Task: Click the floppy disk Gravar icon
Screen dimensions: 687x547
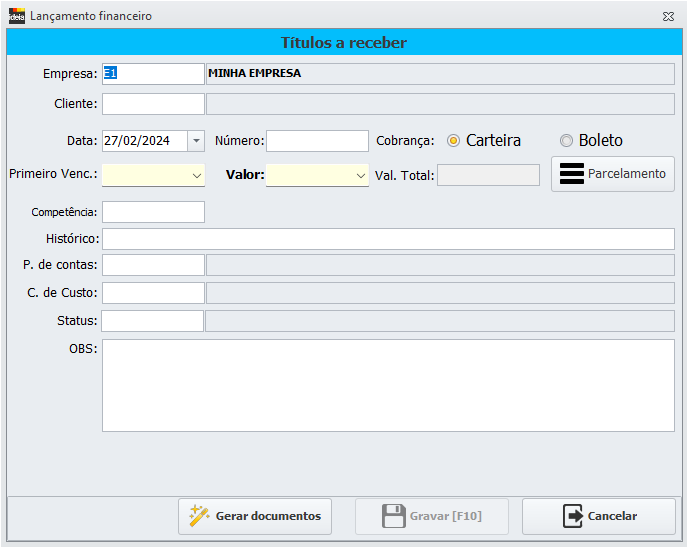Action: click(393, 516)
